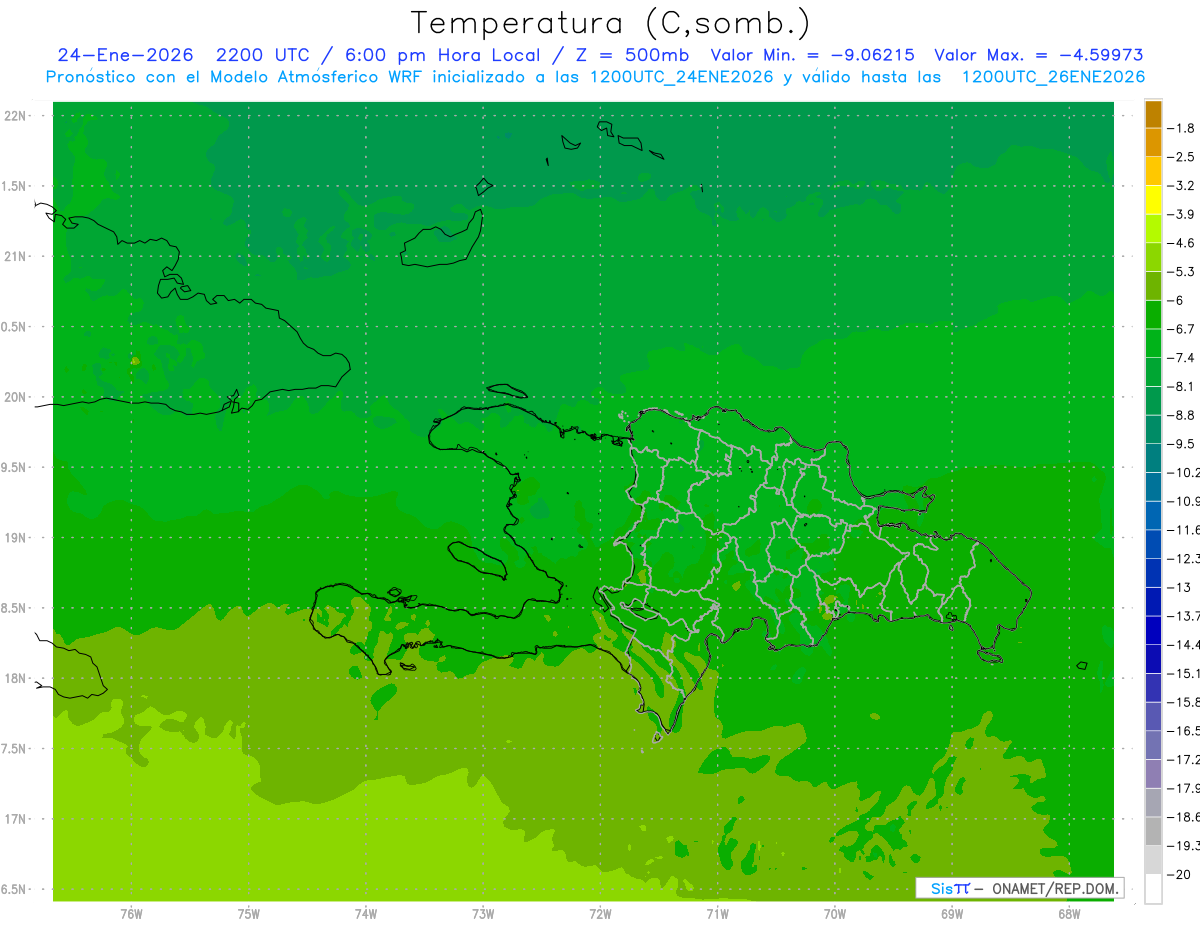Click the '-15.1' colorbar value

(1183, 673)
